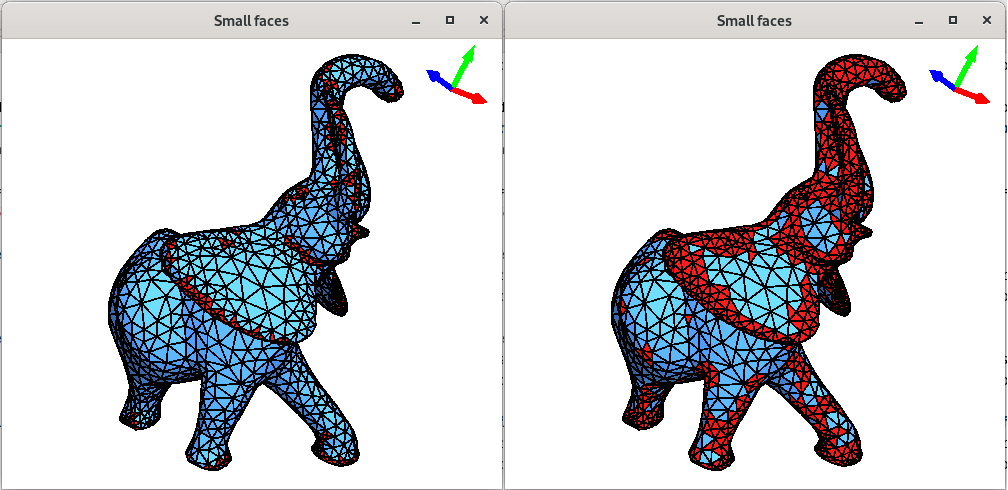The height and width of the screenshot is (490, 1008).
Task: Maximize the right Small faces window
Action: (x=953, y=20)
